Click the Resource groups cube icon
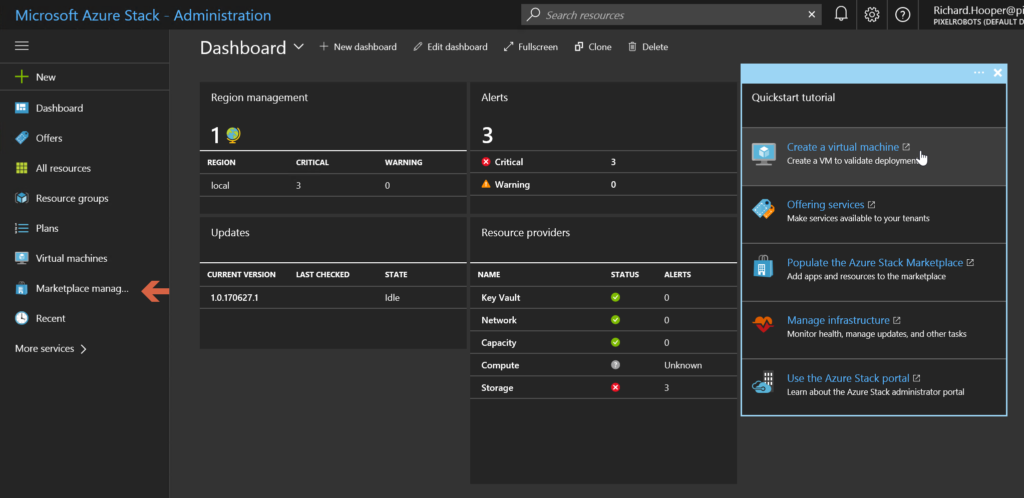 point(22,198)
